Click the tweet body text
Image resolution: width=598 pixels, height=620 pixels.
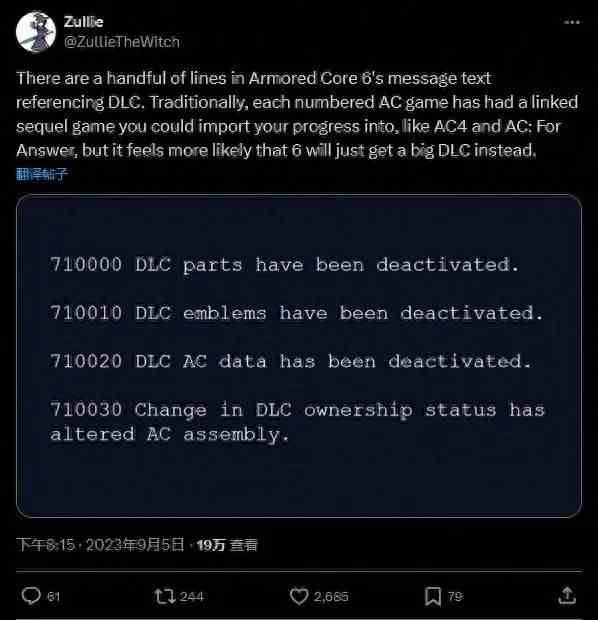tap(297, 114)
